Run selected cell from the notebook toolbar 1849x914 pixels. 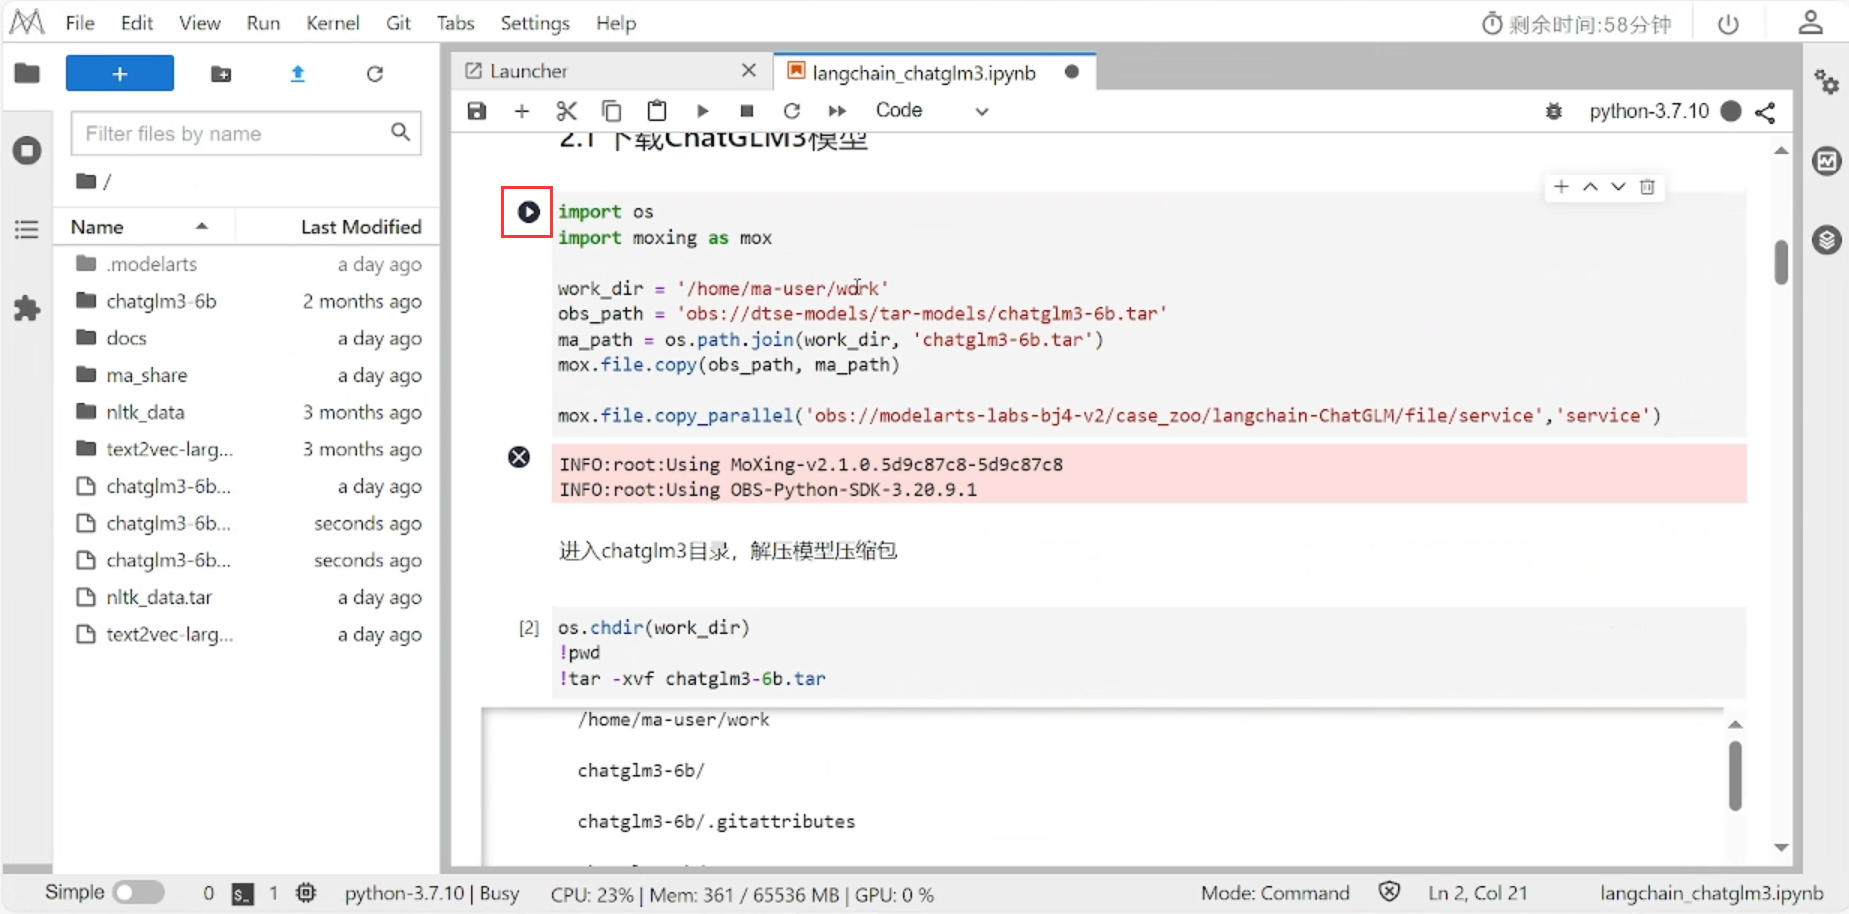(x=702, y=111)
